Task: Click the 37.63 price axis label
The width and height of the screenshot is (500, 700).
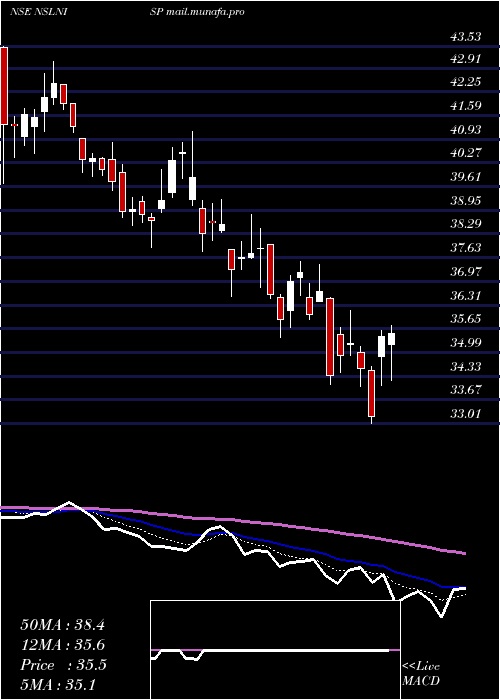Action: click(x=466, y=247)
